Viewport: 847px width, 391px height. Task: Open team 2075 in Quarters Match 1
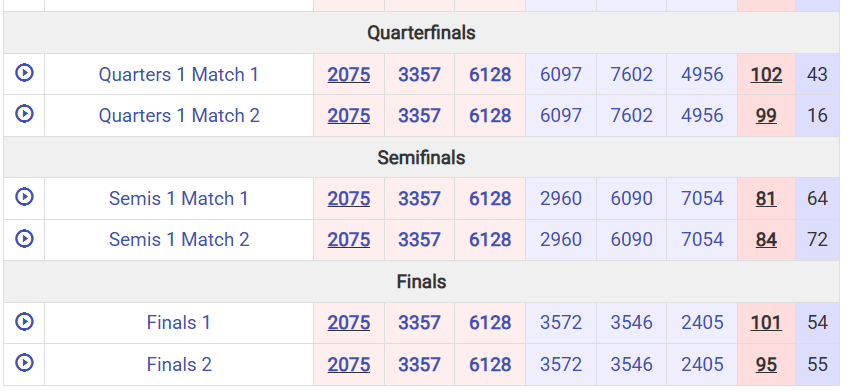349,75
